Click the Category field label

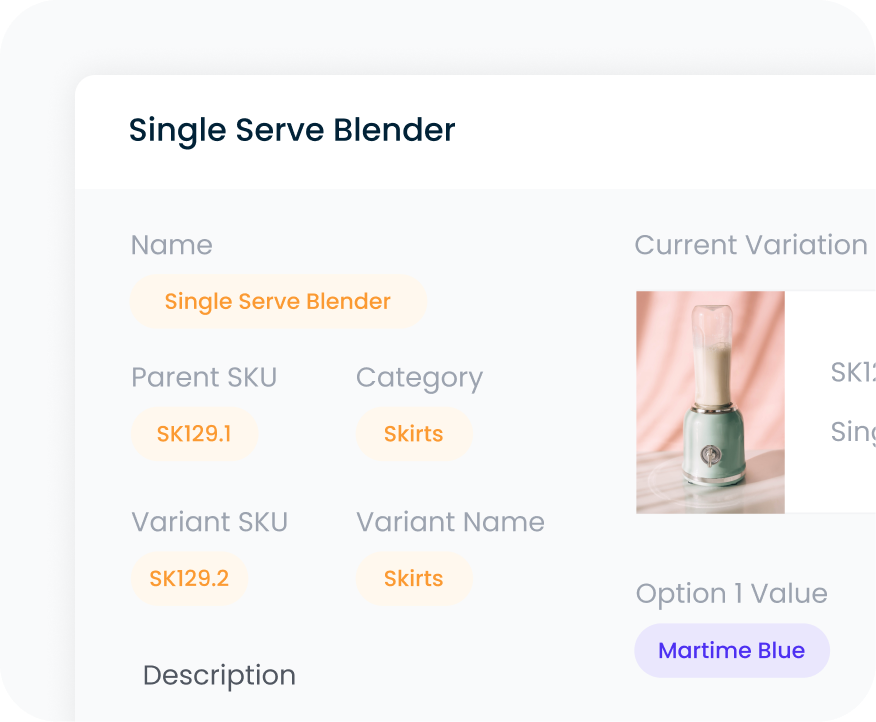418,377
